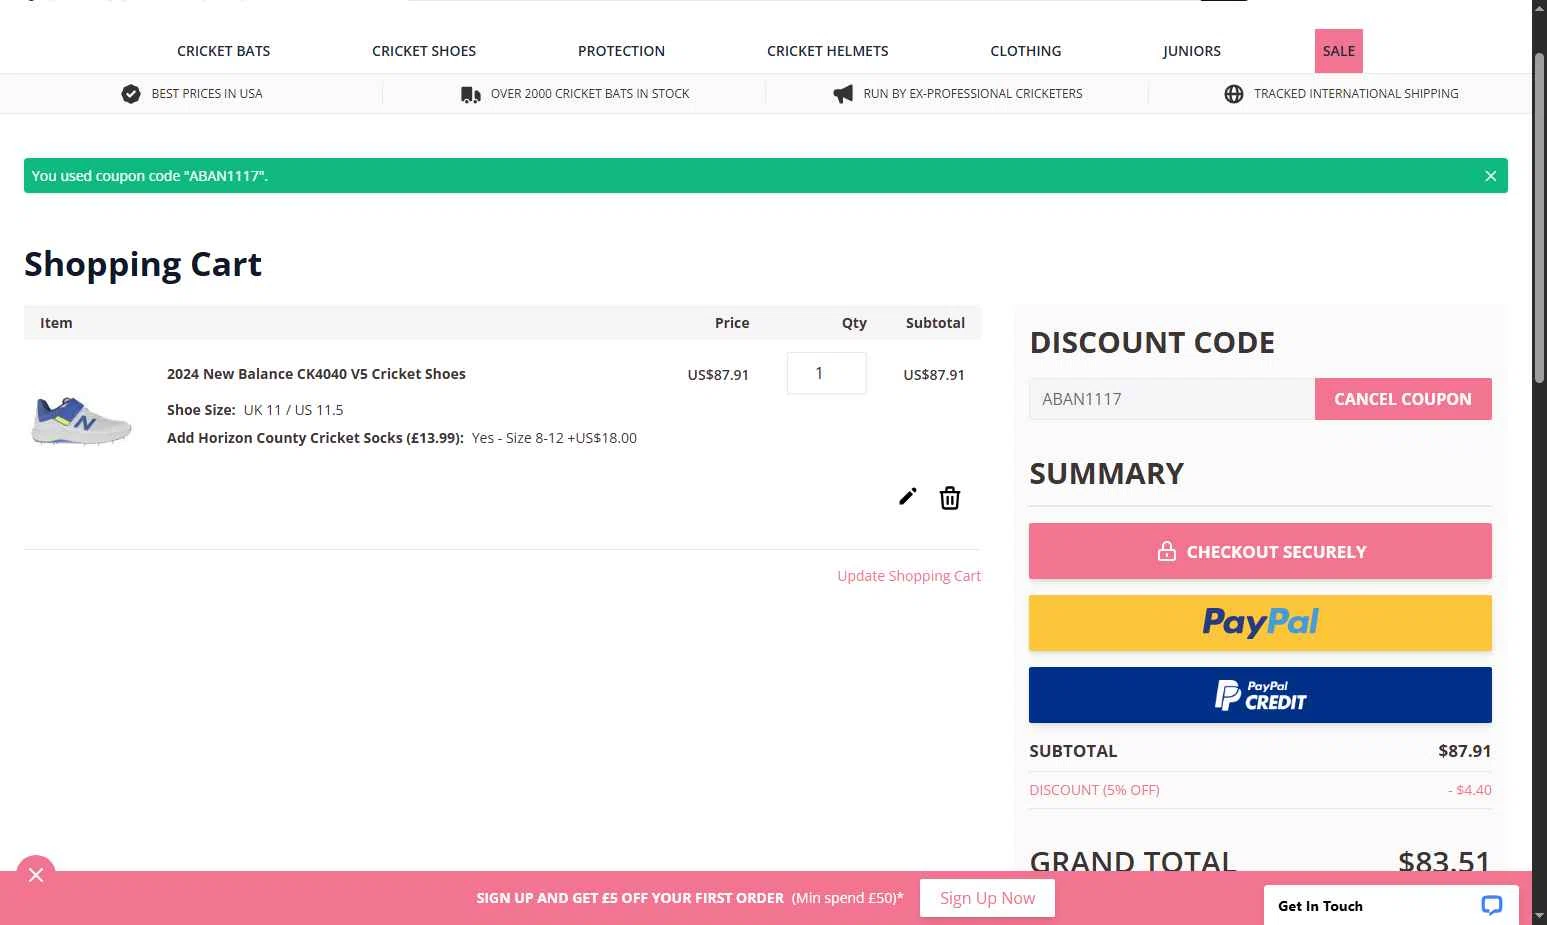This screenshot has width=1547, height=925.
Task: Pay with the yellow PayPal button
Action: [x=1260, y=623]
